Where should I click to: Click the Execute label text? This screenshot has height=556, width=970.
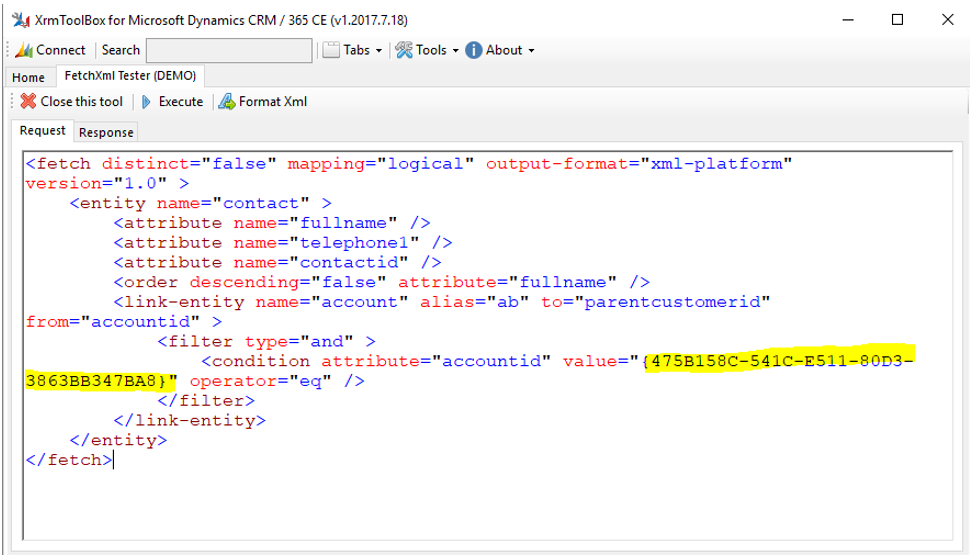click(x=181, y=101)
